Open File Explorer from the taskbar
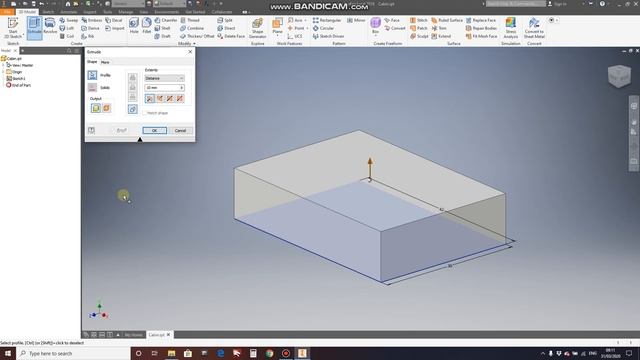Screen dimensions: 640x360 pos(171,353)
